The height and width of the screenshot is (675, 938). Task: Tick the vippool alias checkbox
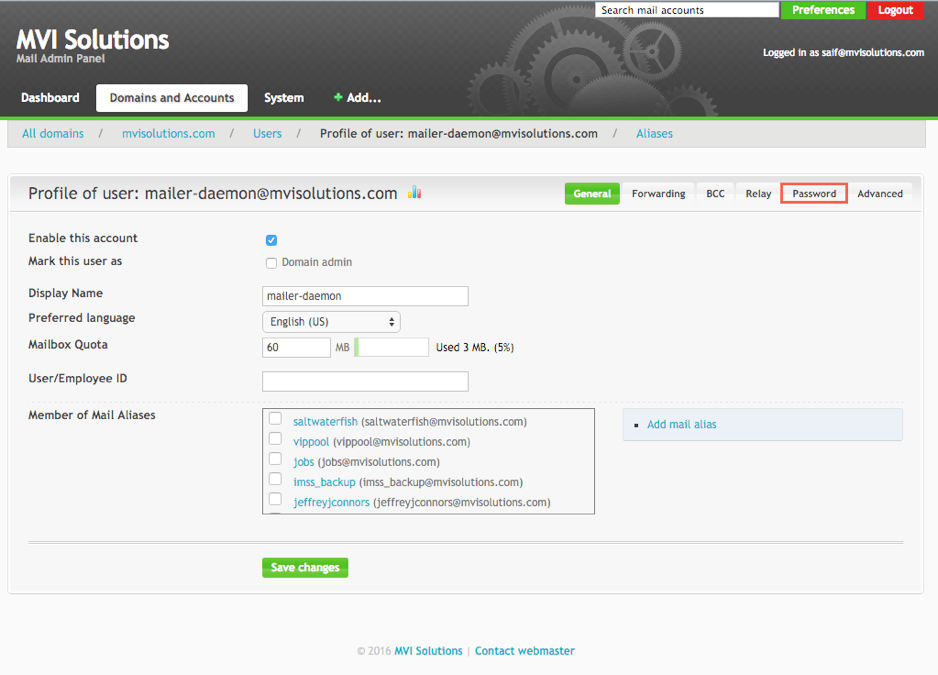pyautogui.click(x=275, y=439)
